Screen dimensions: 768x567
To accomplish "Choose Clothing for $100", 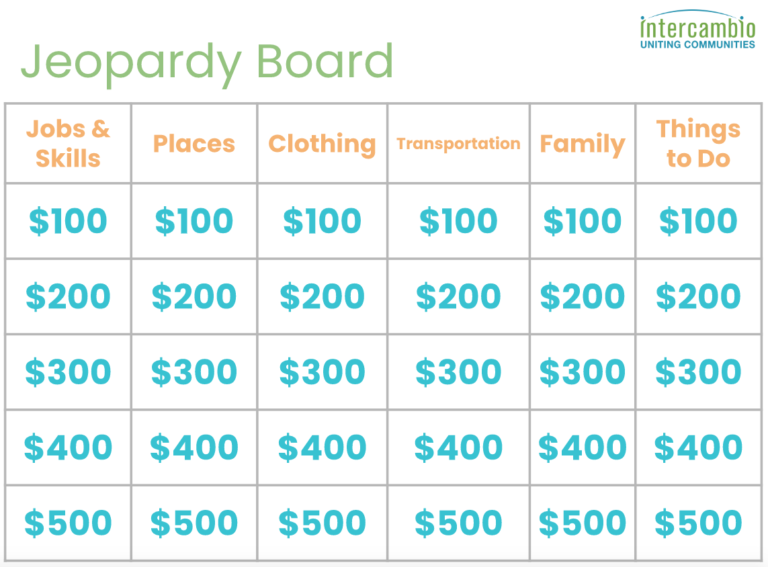I will pos(322,221).
